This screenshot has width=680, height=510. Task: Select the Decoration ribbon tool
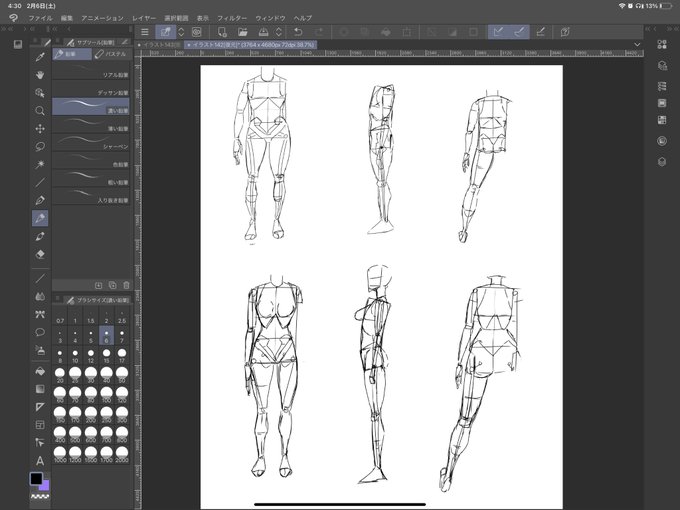click(x=40, y=314)
